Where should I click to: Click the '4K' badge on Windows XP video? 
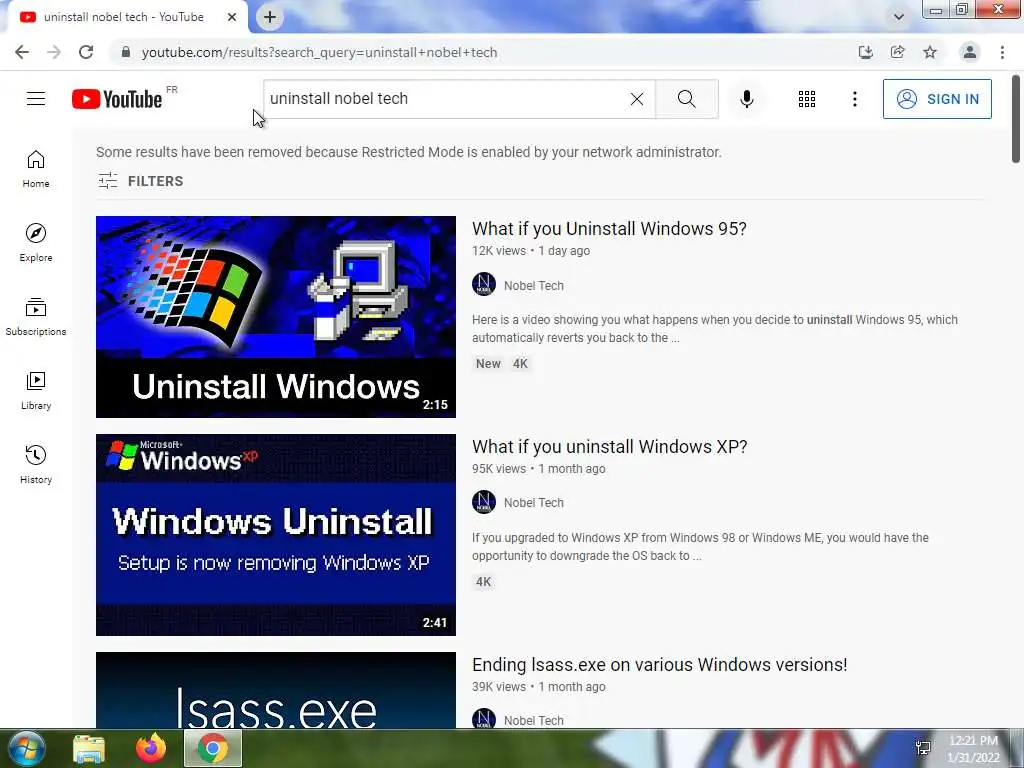pyautogui.click(x=483, y=582)
